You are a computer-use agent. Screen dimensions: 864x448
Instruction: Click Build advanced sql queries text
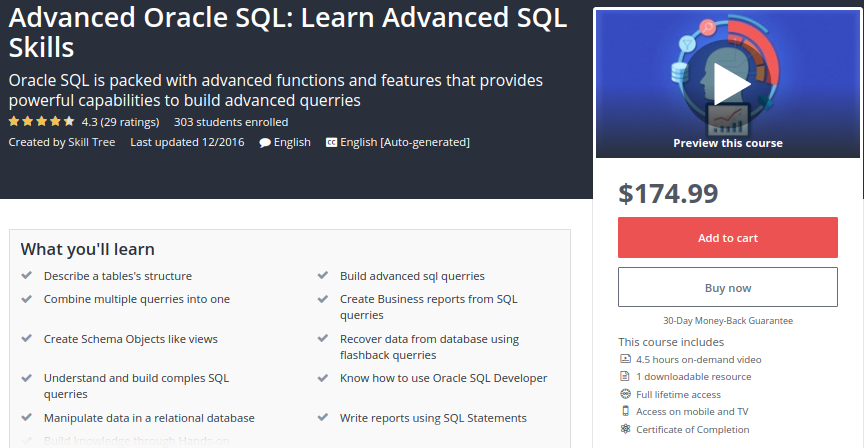(412, 276)
